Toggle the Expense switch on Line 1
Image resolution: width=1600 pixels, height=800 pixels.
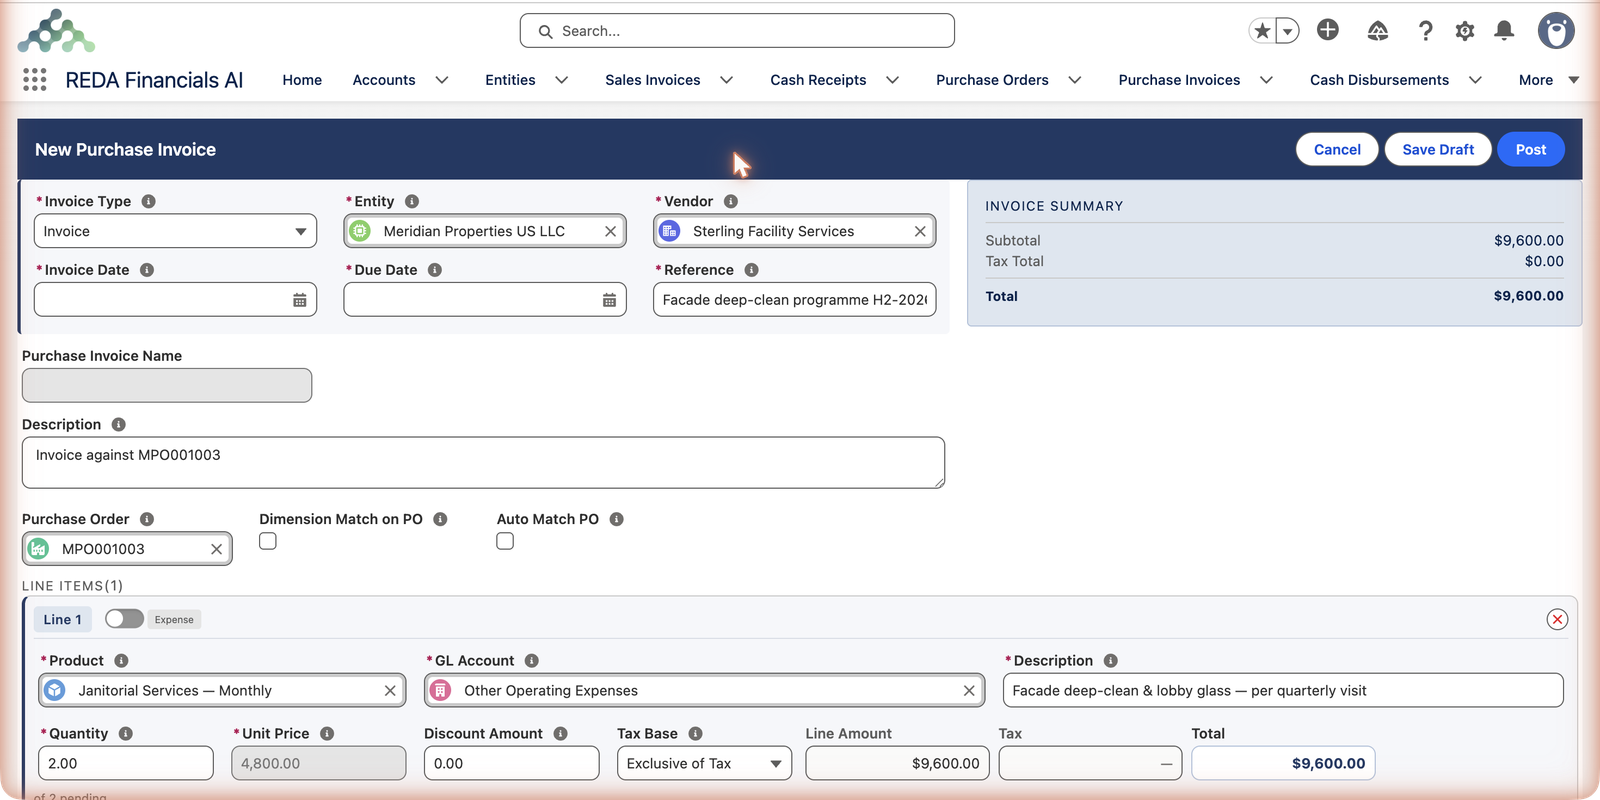(x=124, y=619)
